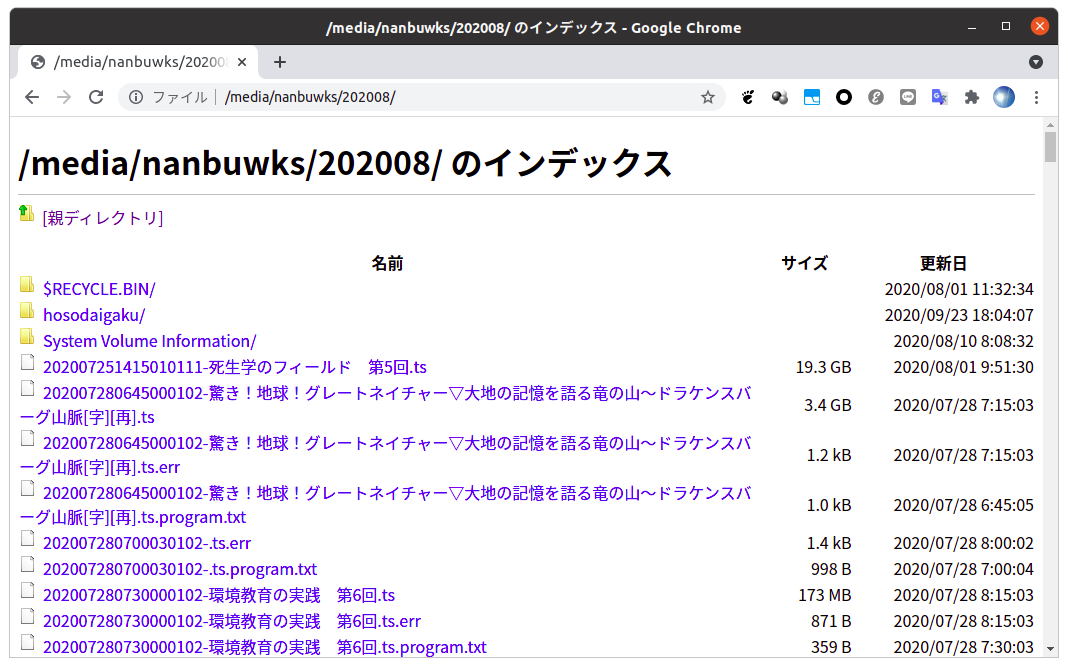The image size is (1068, 667).
Task: Open a new tab with the plus button
Action: (280, 62)
